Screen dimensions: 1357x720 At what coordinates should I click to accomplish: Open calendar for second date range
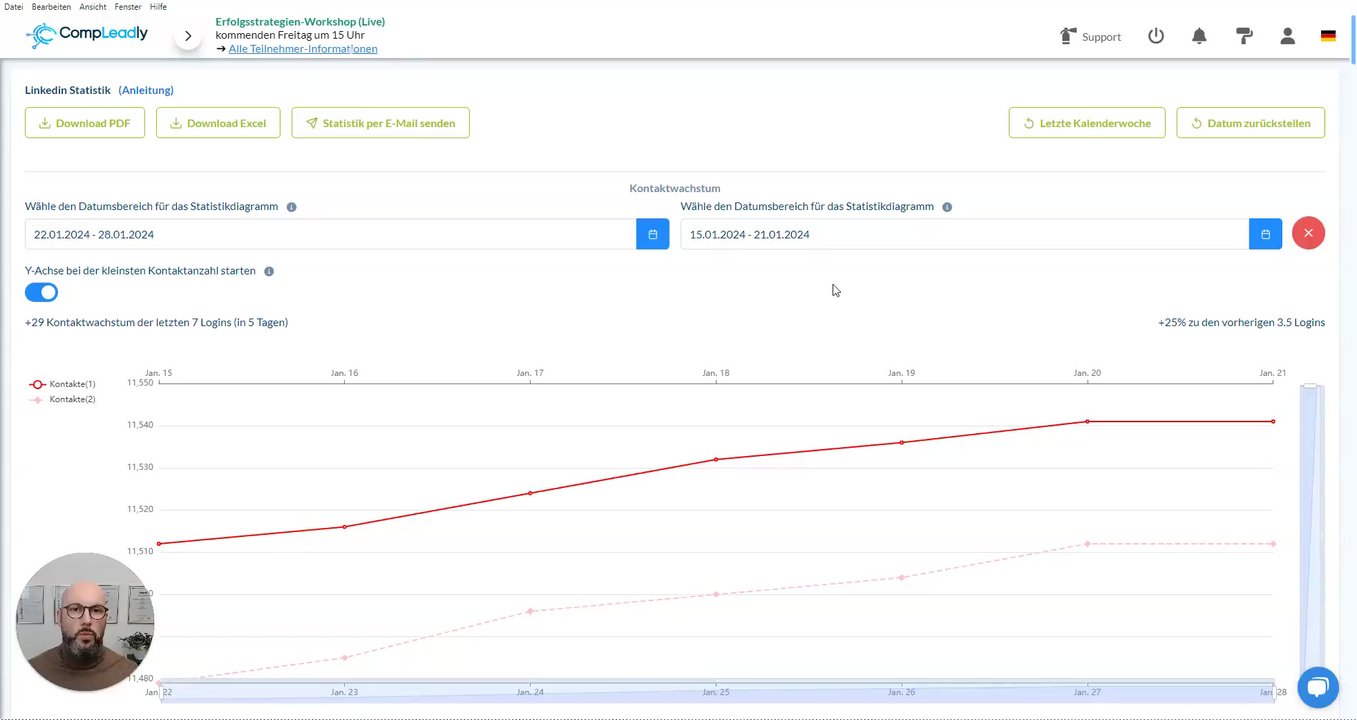1265,234
